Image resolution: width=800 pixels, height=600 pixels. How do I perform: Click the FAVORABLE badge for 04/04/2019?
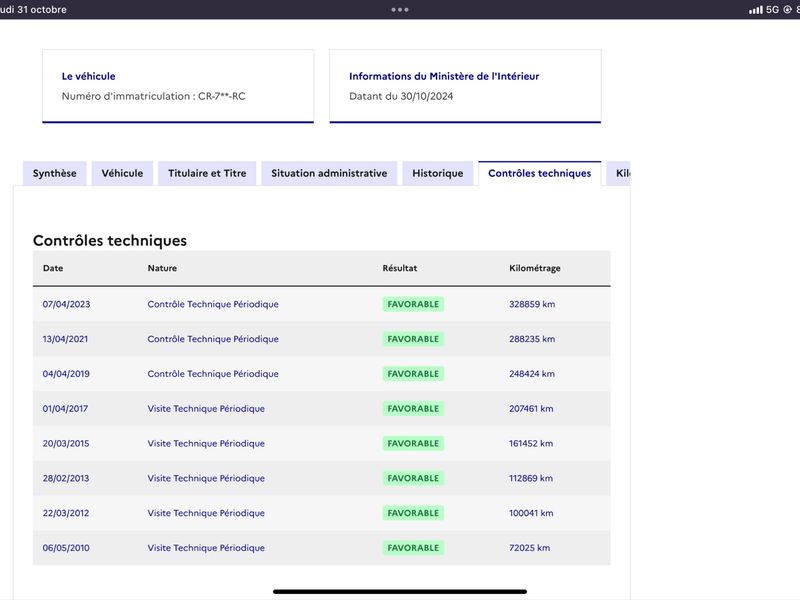(413, 373)
